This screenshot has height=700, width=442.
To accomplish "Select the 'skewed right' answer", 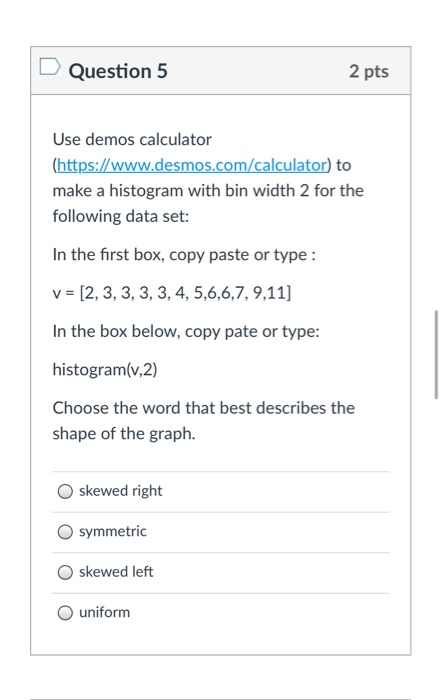I will point(65,492).
